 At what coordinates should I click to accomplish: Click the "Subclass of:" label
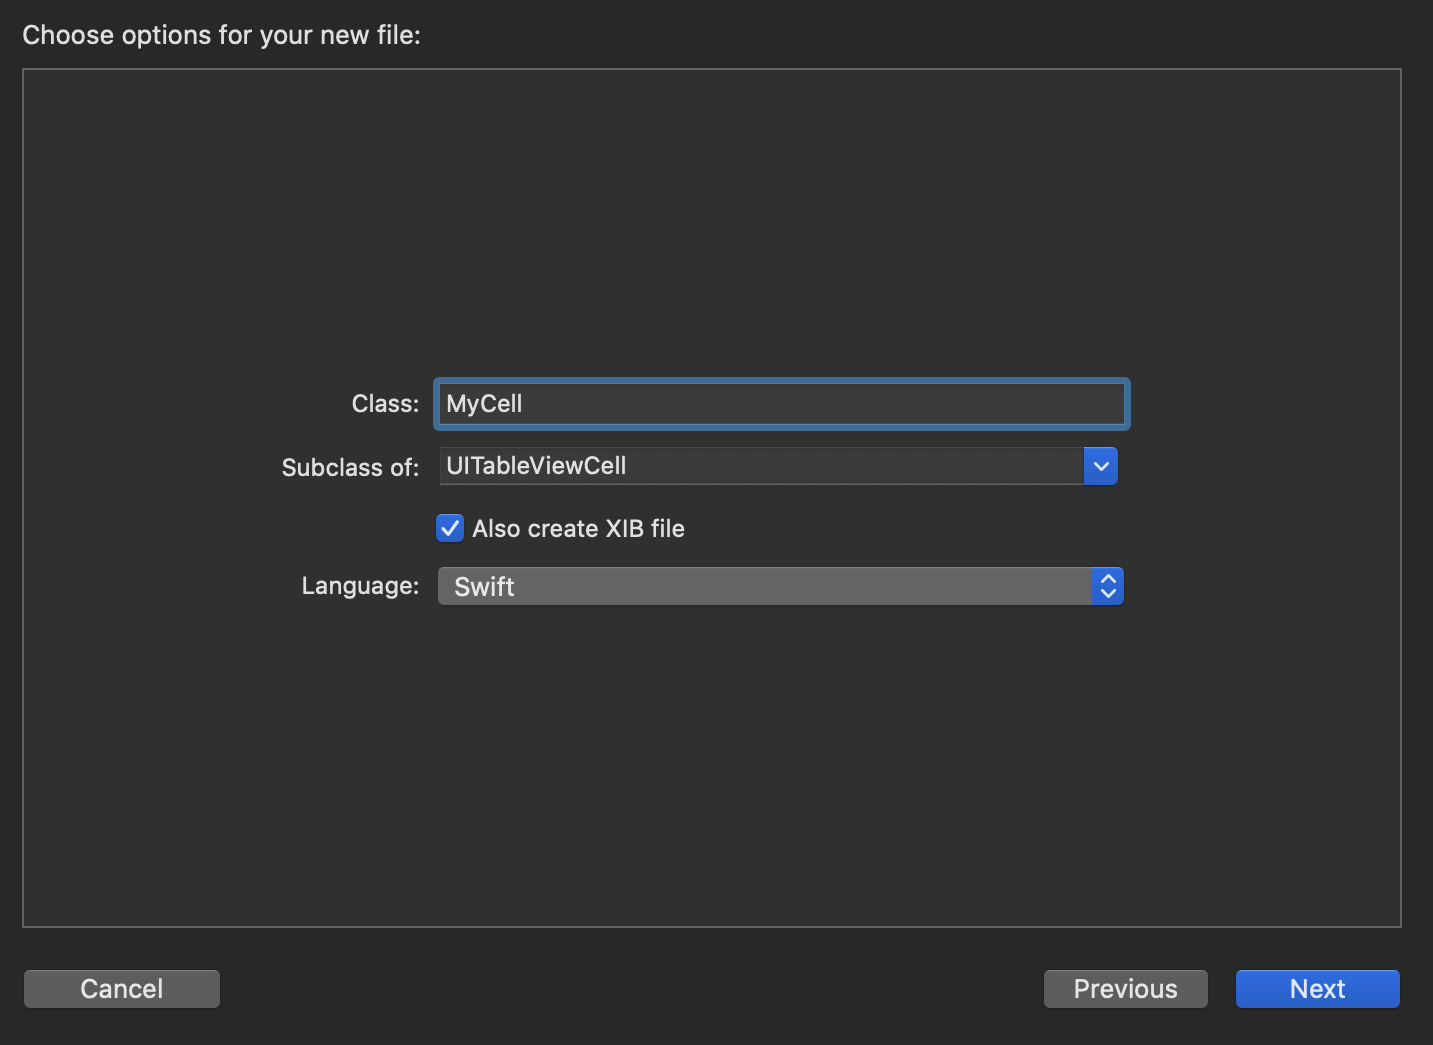click(x=350, y=468)
